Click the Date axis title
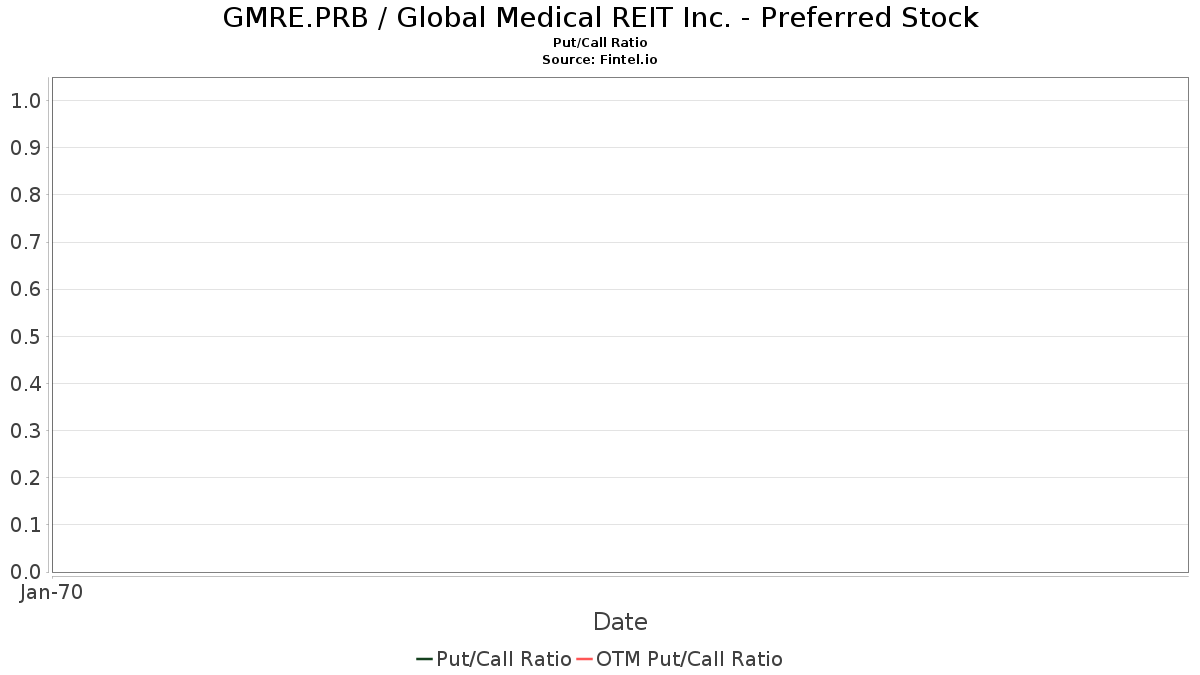Screen dimensions: 1200x675 click(620, 622)
